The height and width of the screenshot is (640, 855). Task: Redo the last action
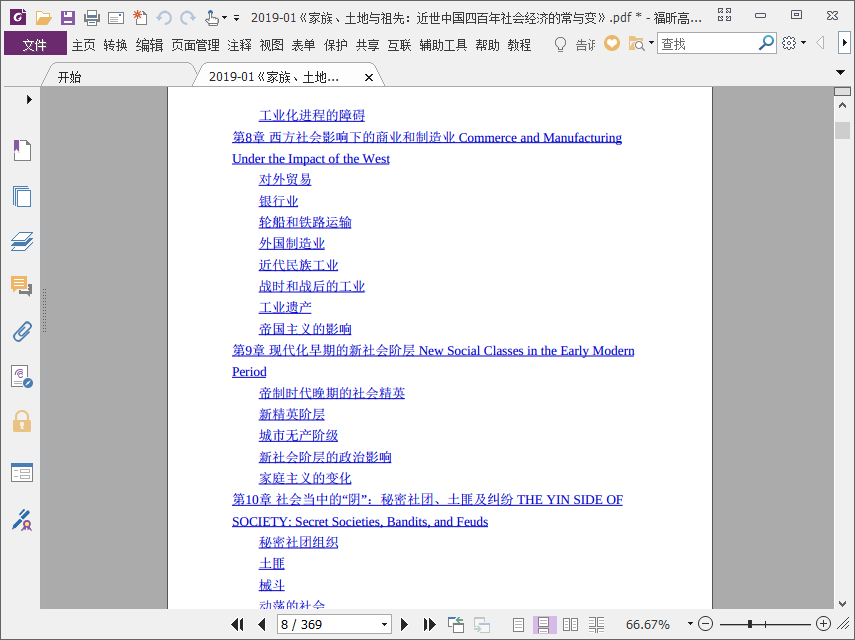point(188,18)
